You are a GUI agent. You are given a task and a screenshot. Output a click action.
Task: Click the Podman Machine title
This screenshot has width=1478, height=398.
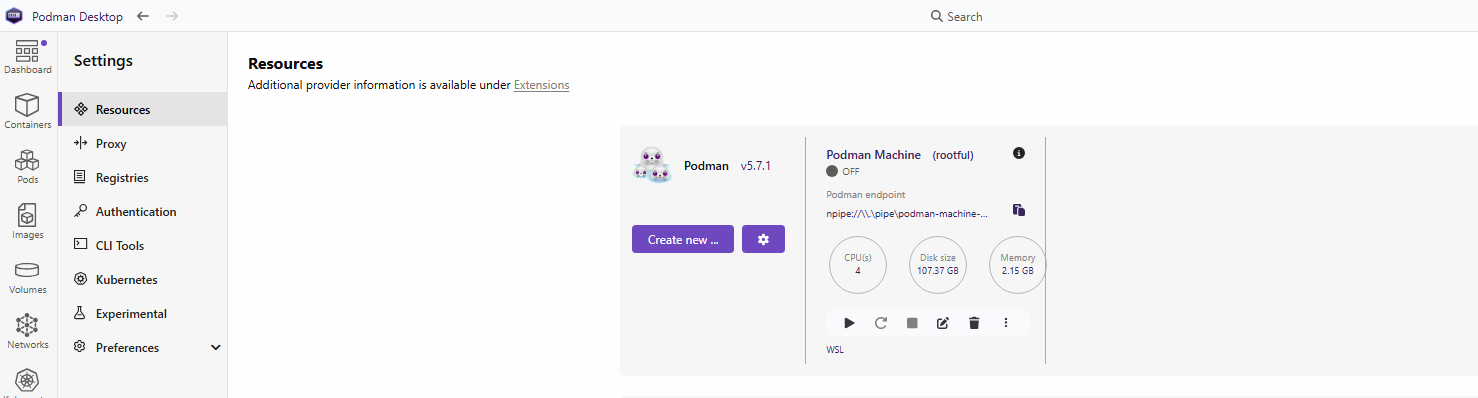point(874,155)
